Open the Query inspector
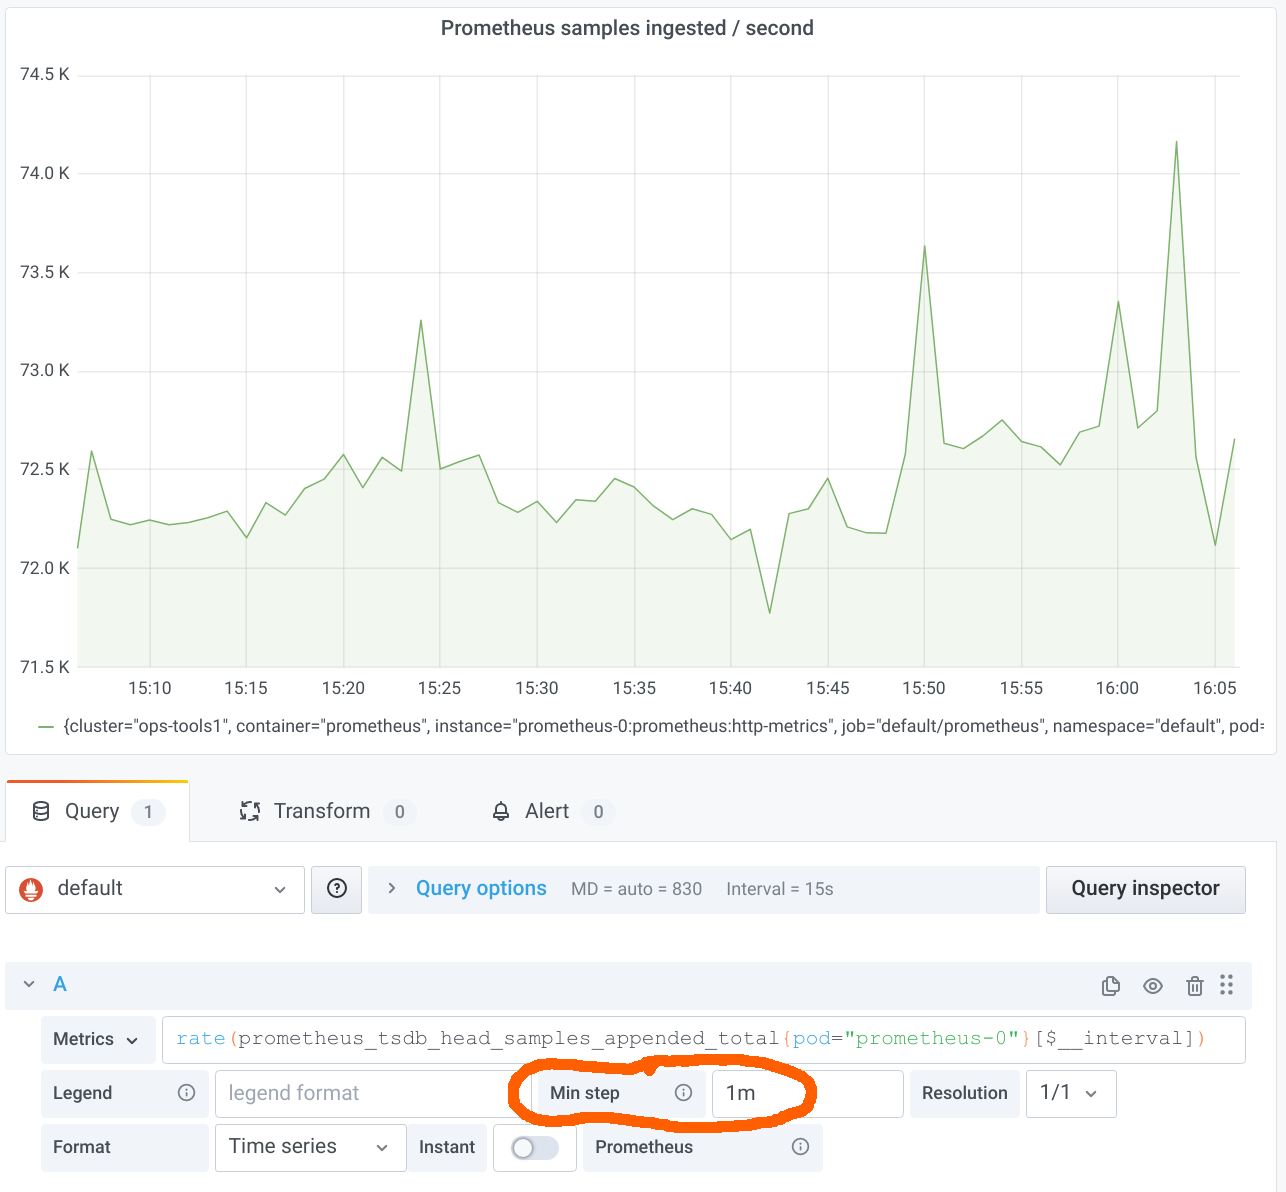 point(1145,889)
